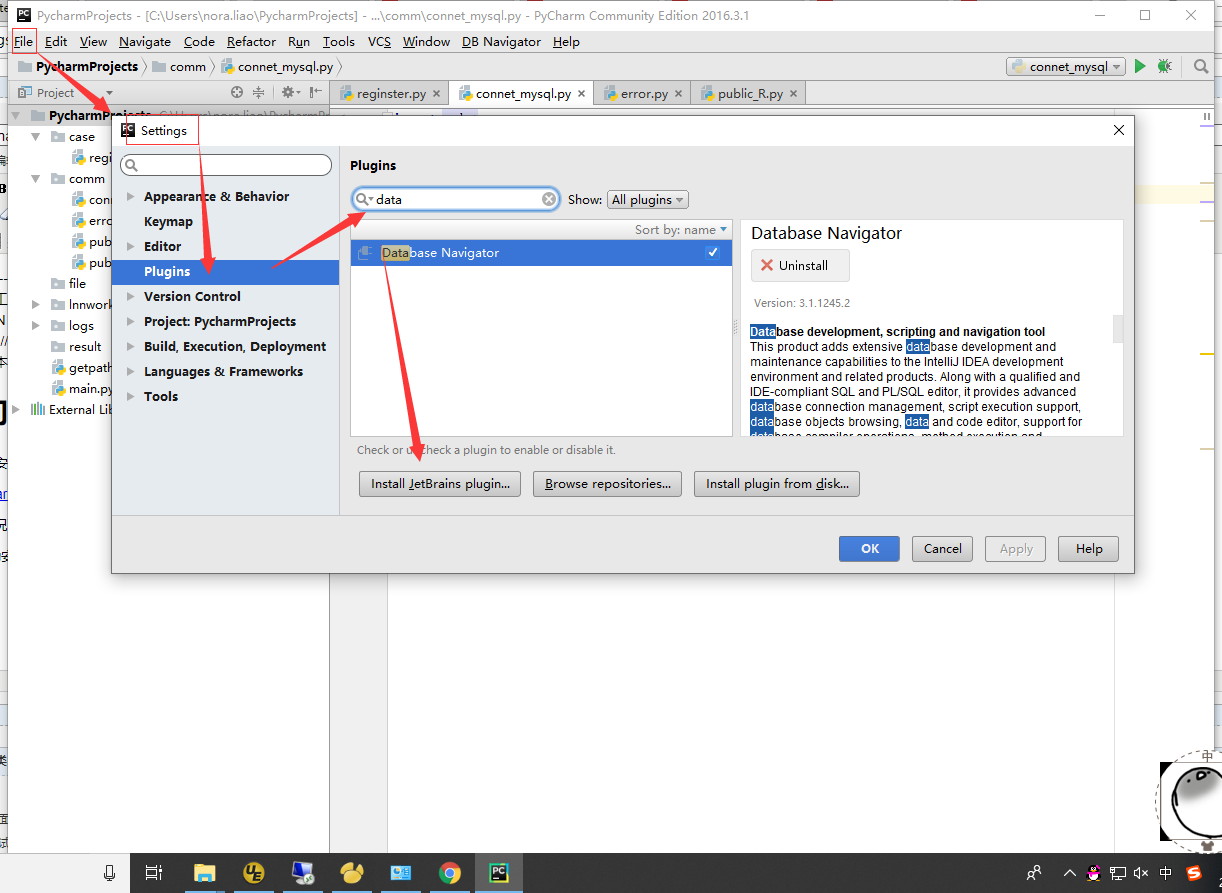1222x893 pixels.
Task: Collapse the case folder in Project tree
Action: 35,136
